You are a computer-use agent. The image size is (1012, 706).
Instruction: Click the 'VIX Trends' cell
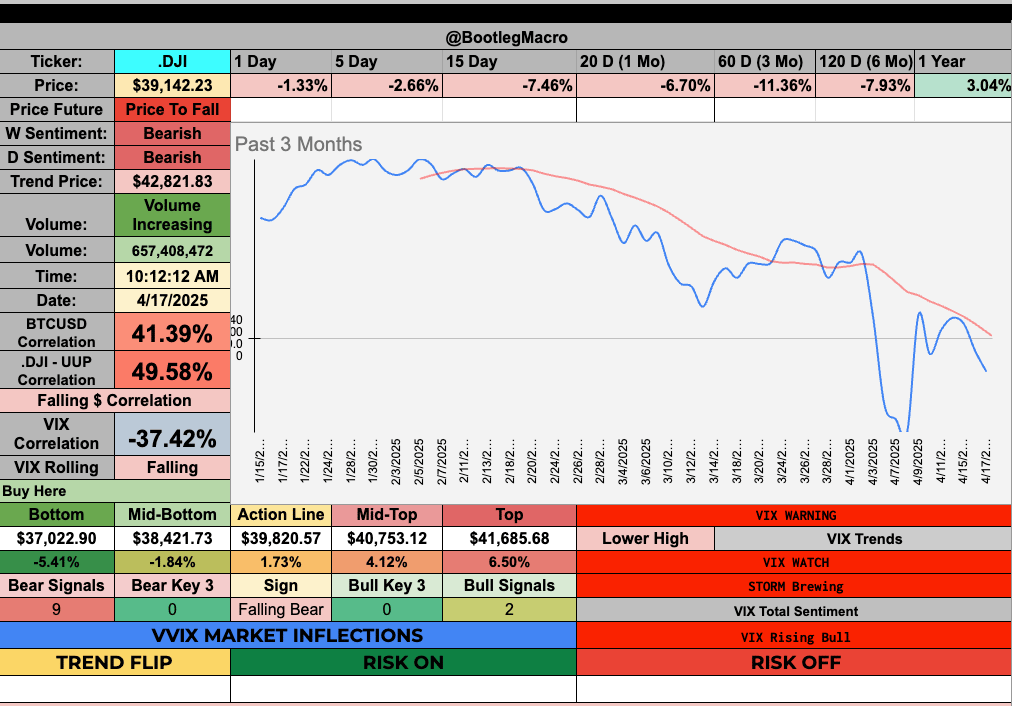(864, 538)
